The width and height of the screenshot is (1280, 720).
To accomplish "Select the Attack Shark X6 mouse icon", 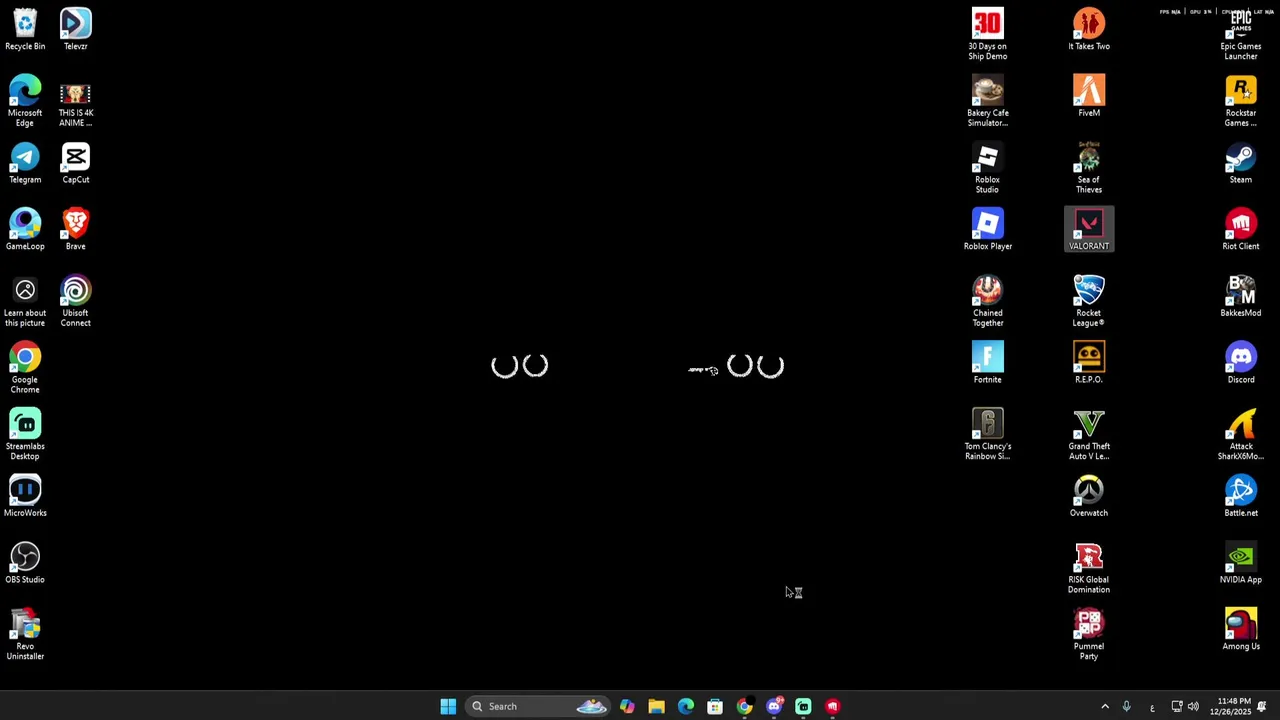I will pyautogui.click(x=1241, y=435).
